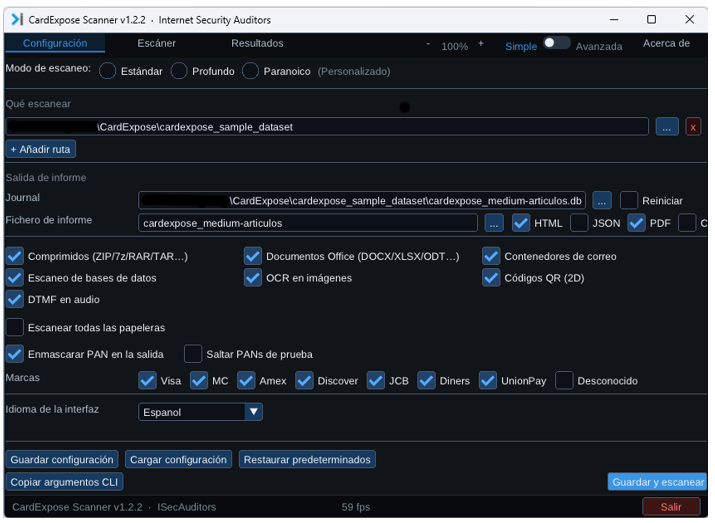Switch to the Escáner tab

(x=156, y=43)
